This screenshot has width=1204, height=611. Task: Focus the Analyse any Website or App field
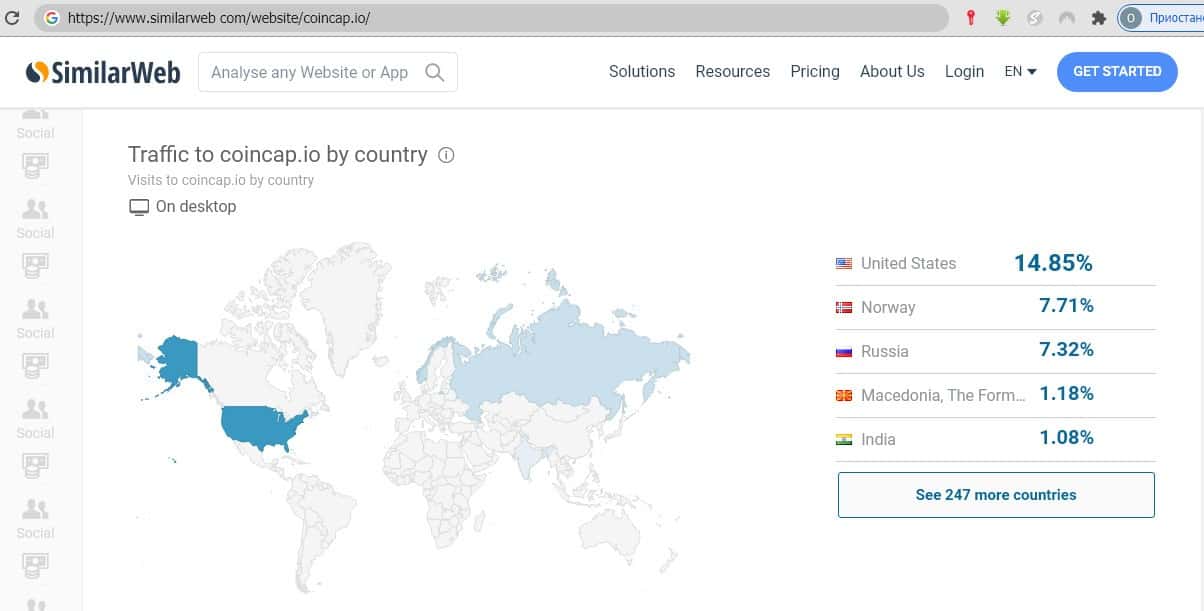click(x=310, y=72)
